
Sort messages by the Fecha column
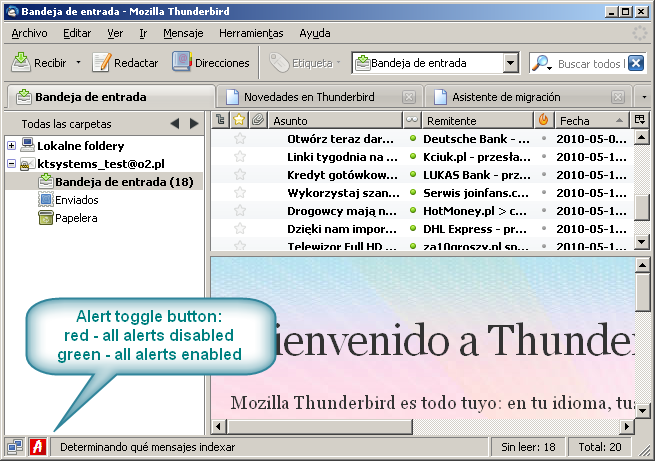(592, 121)
